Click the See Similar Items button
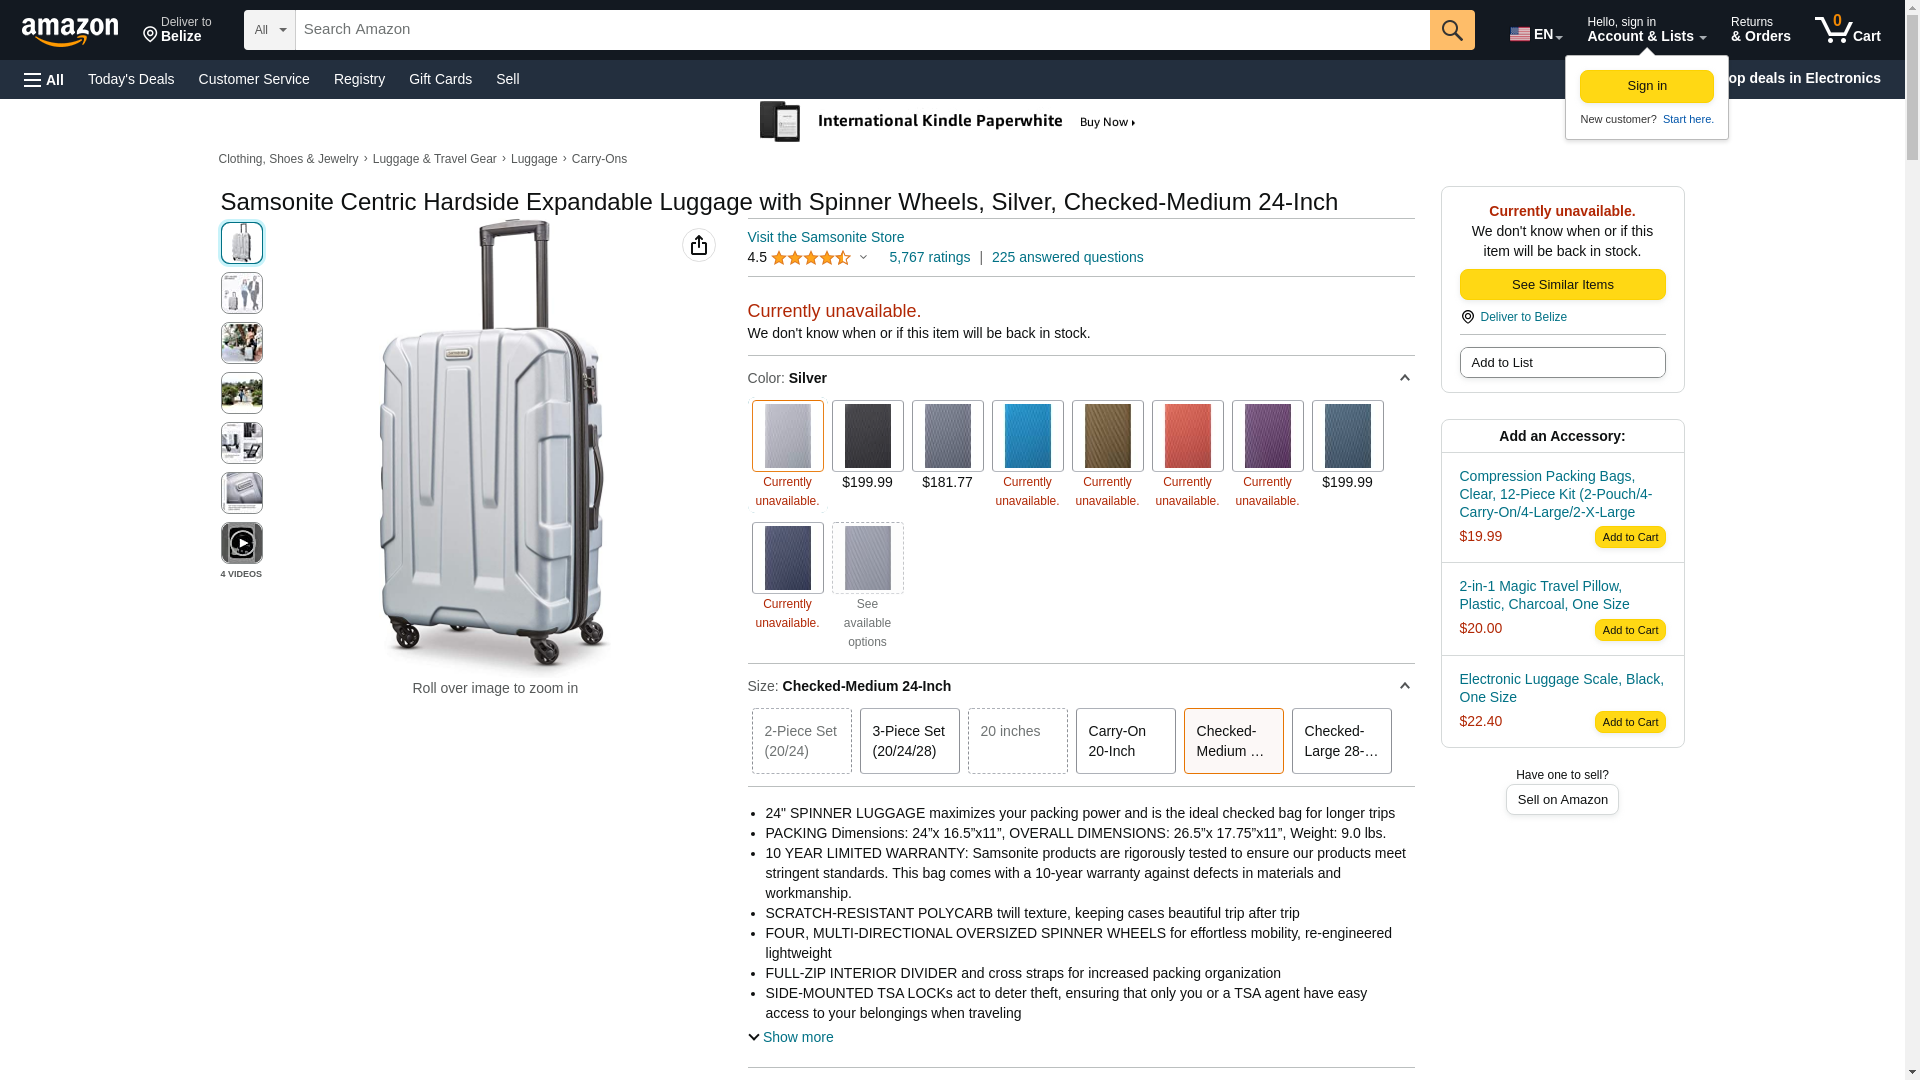The height and width of the screenshot is (1080, 1920). 1562,285
